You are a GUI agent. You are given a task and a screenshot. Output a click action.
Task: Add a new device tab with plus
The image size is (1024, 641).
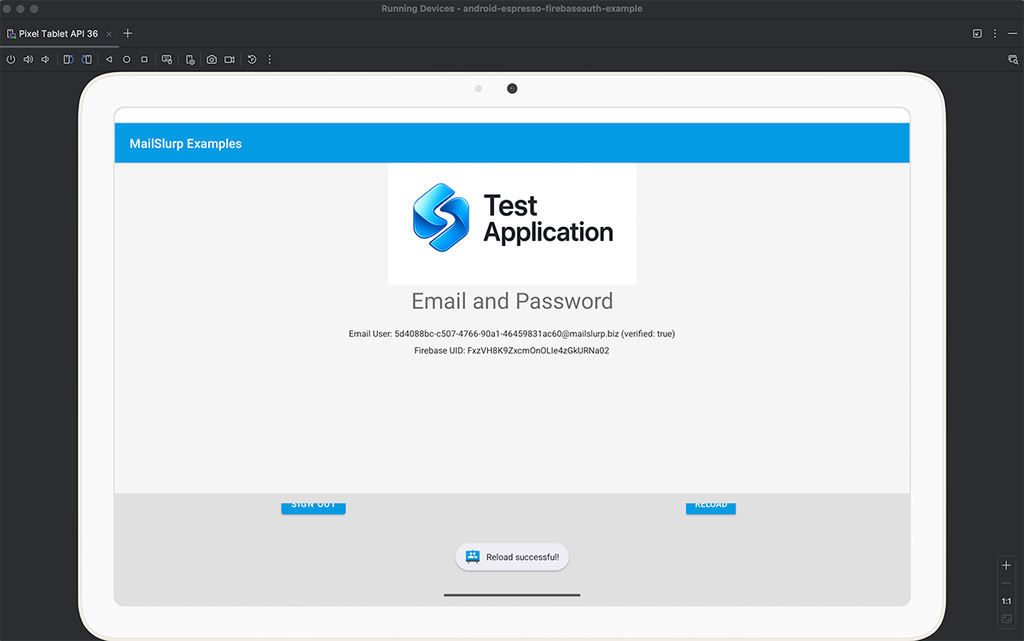tap(127, 33)
